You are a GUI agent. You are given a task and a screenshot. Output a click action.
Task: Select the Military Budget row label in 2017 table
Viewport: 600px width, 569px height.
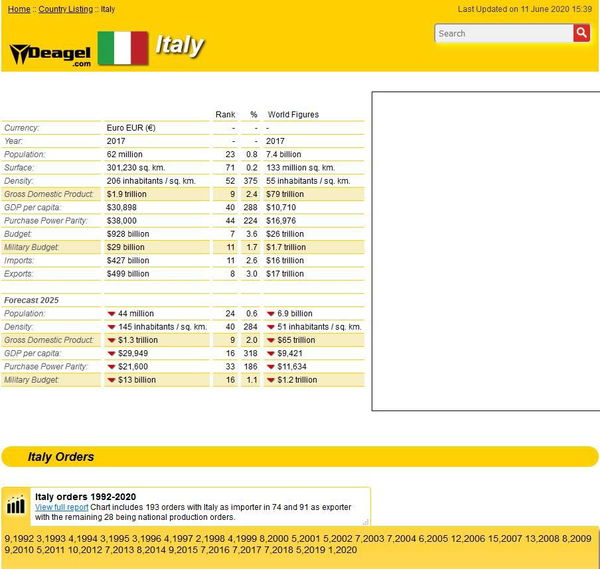pyautogui.click(x=32, y=246)
